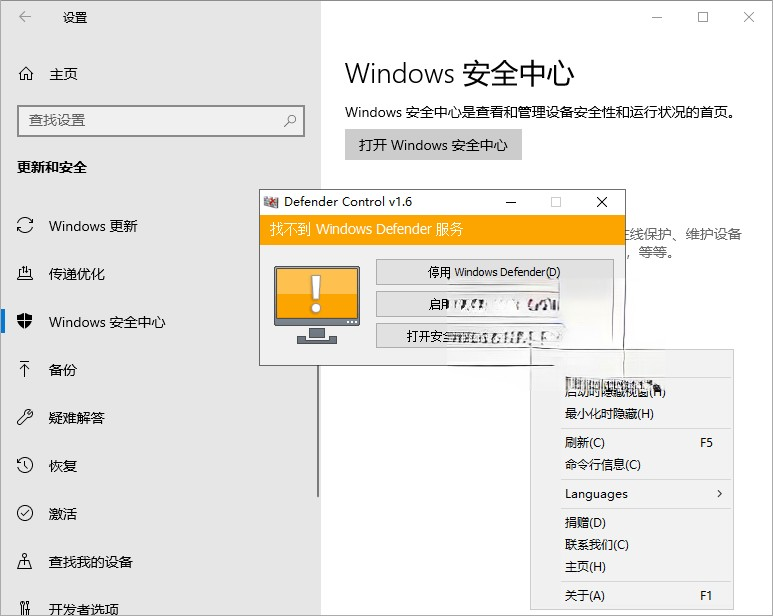Image resolution: width=773 pixels, height=616 pixels.
Task: Open the 激活 settings page
Action: point(63,513)
